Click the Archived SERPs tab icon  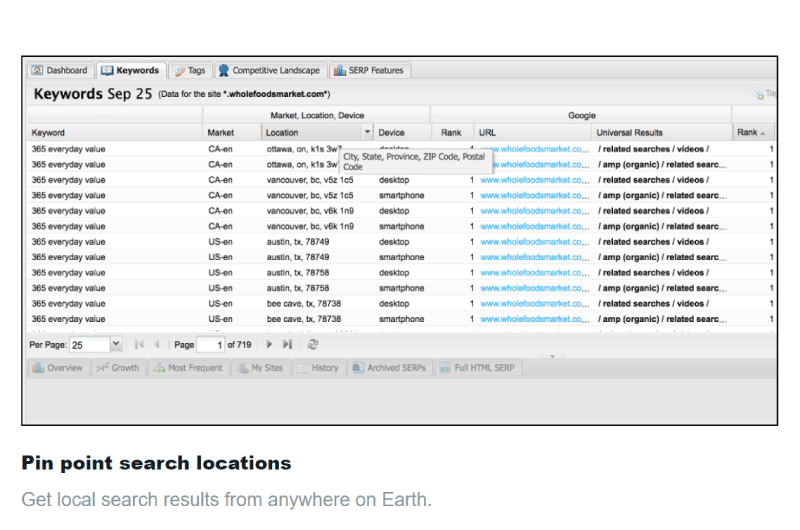358,368
